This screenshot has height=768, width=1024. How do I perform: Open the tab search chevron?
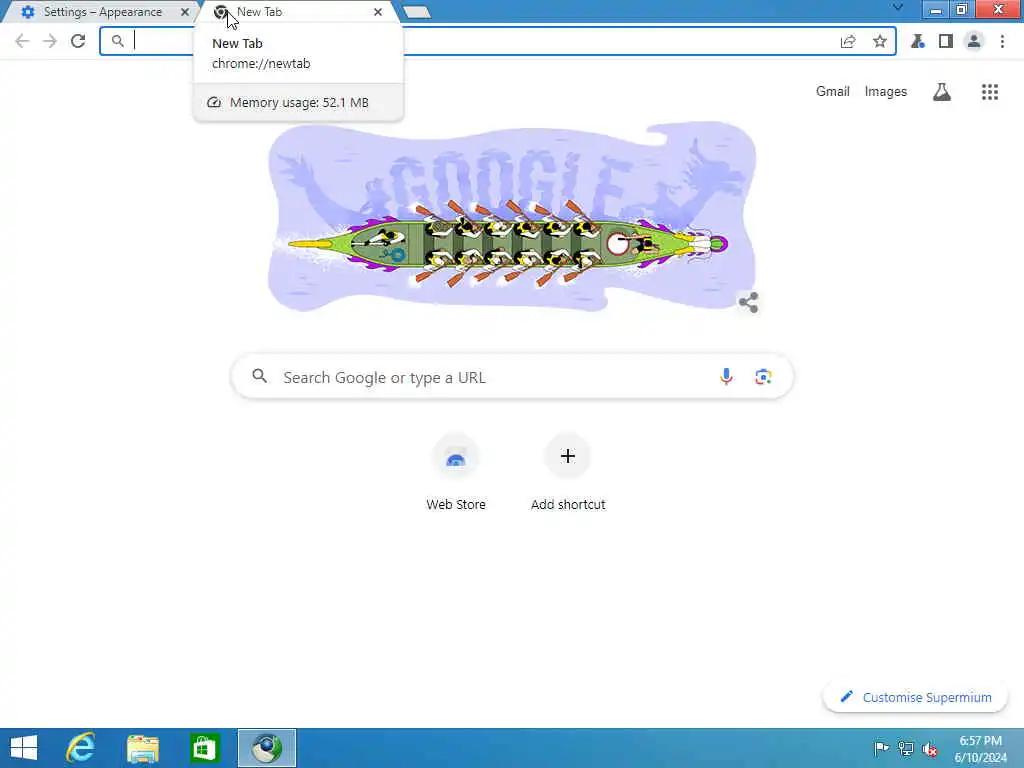point(898,8)
